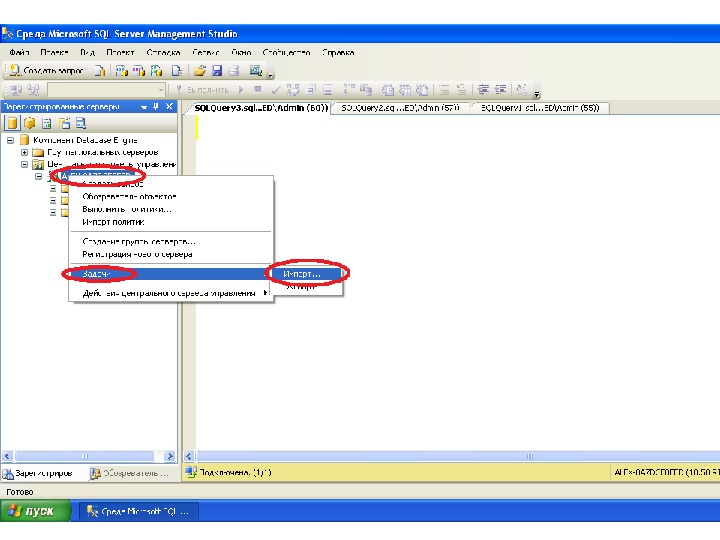Choose Импорт политик in context menu
The width and height of the screenshot is (720, 540).
pyautogui.click(x=113, y=222)
